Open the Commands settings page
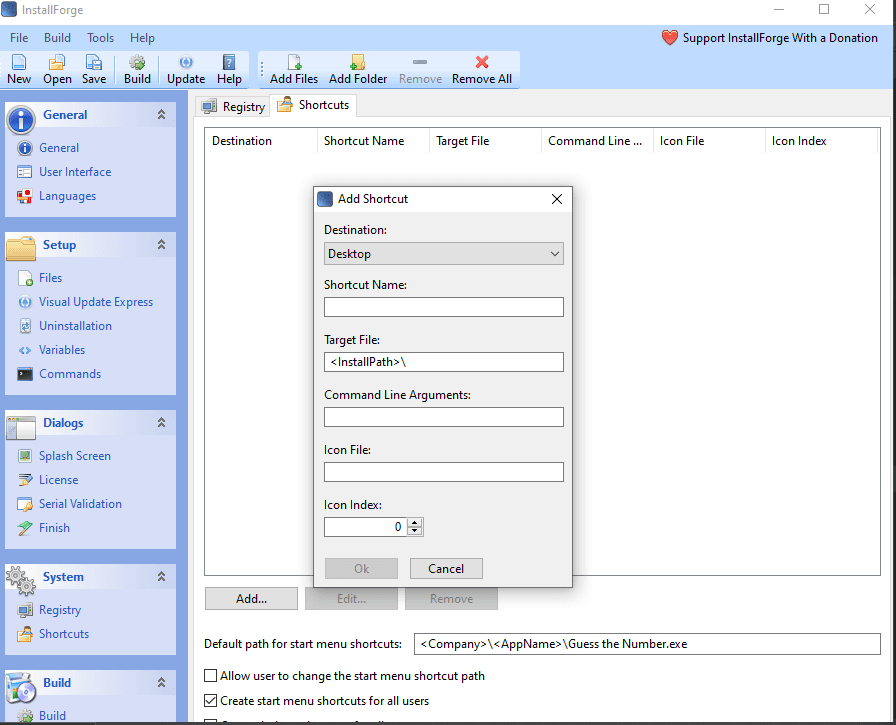The image size is (896, 725). pos(70,373)
